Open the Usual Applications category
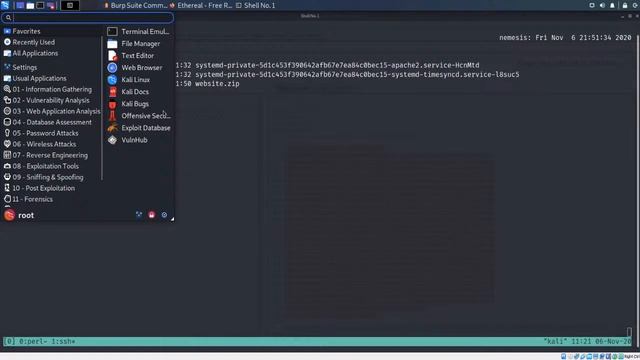Viewport: 640px width, 360px height. coord(51,78)
